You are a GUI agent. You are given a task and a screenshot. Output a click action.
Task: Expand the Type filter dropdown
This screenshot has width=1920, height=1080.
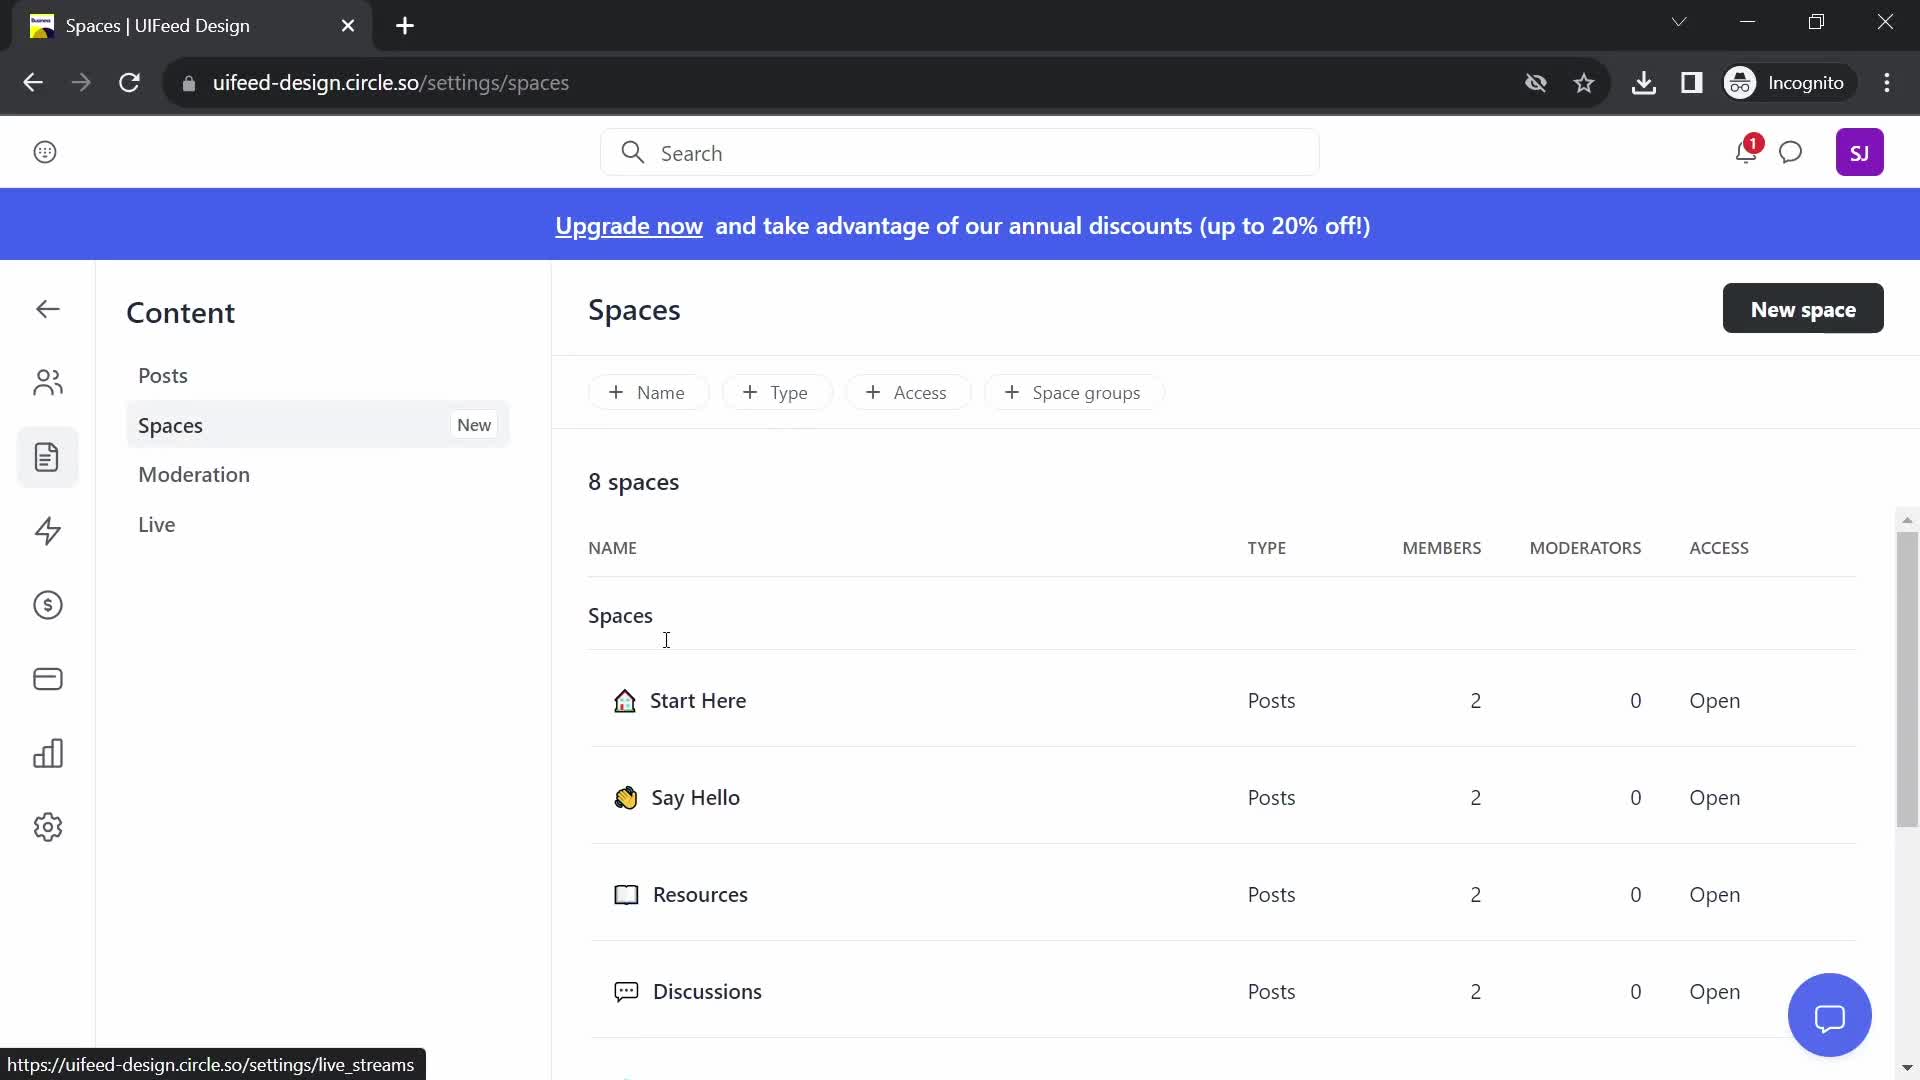[x=777, y=392]
